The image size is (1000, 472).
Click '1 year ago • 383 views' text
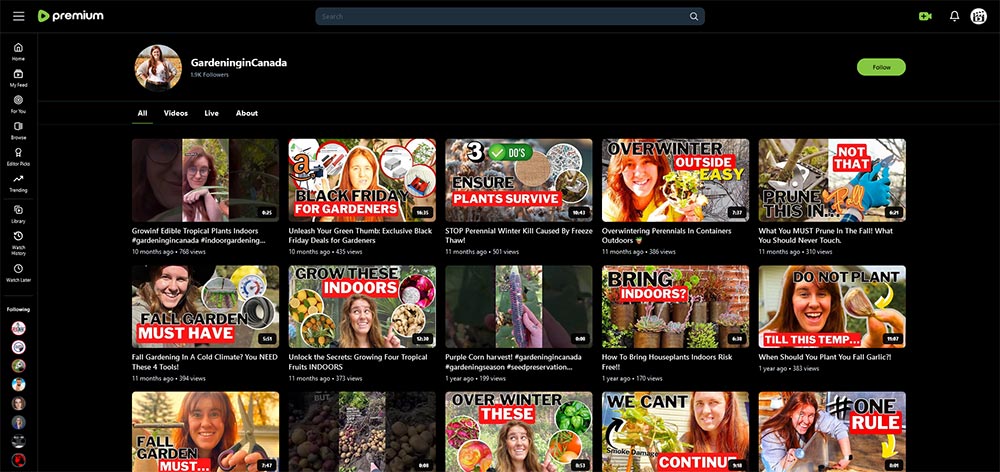point(789,369)
